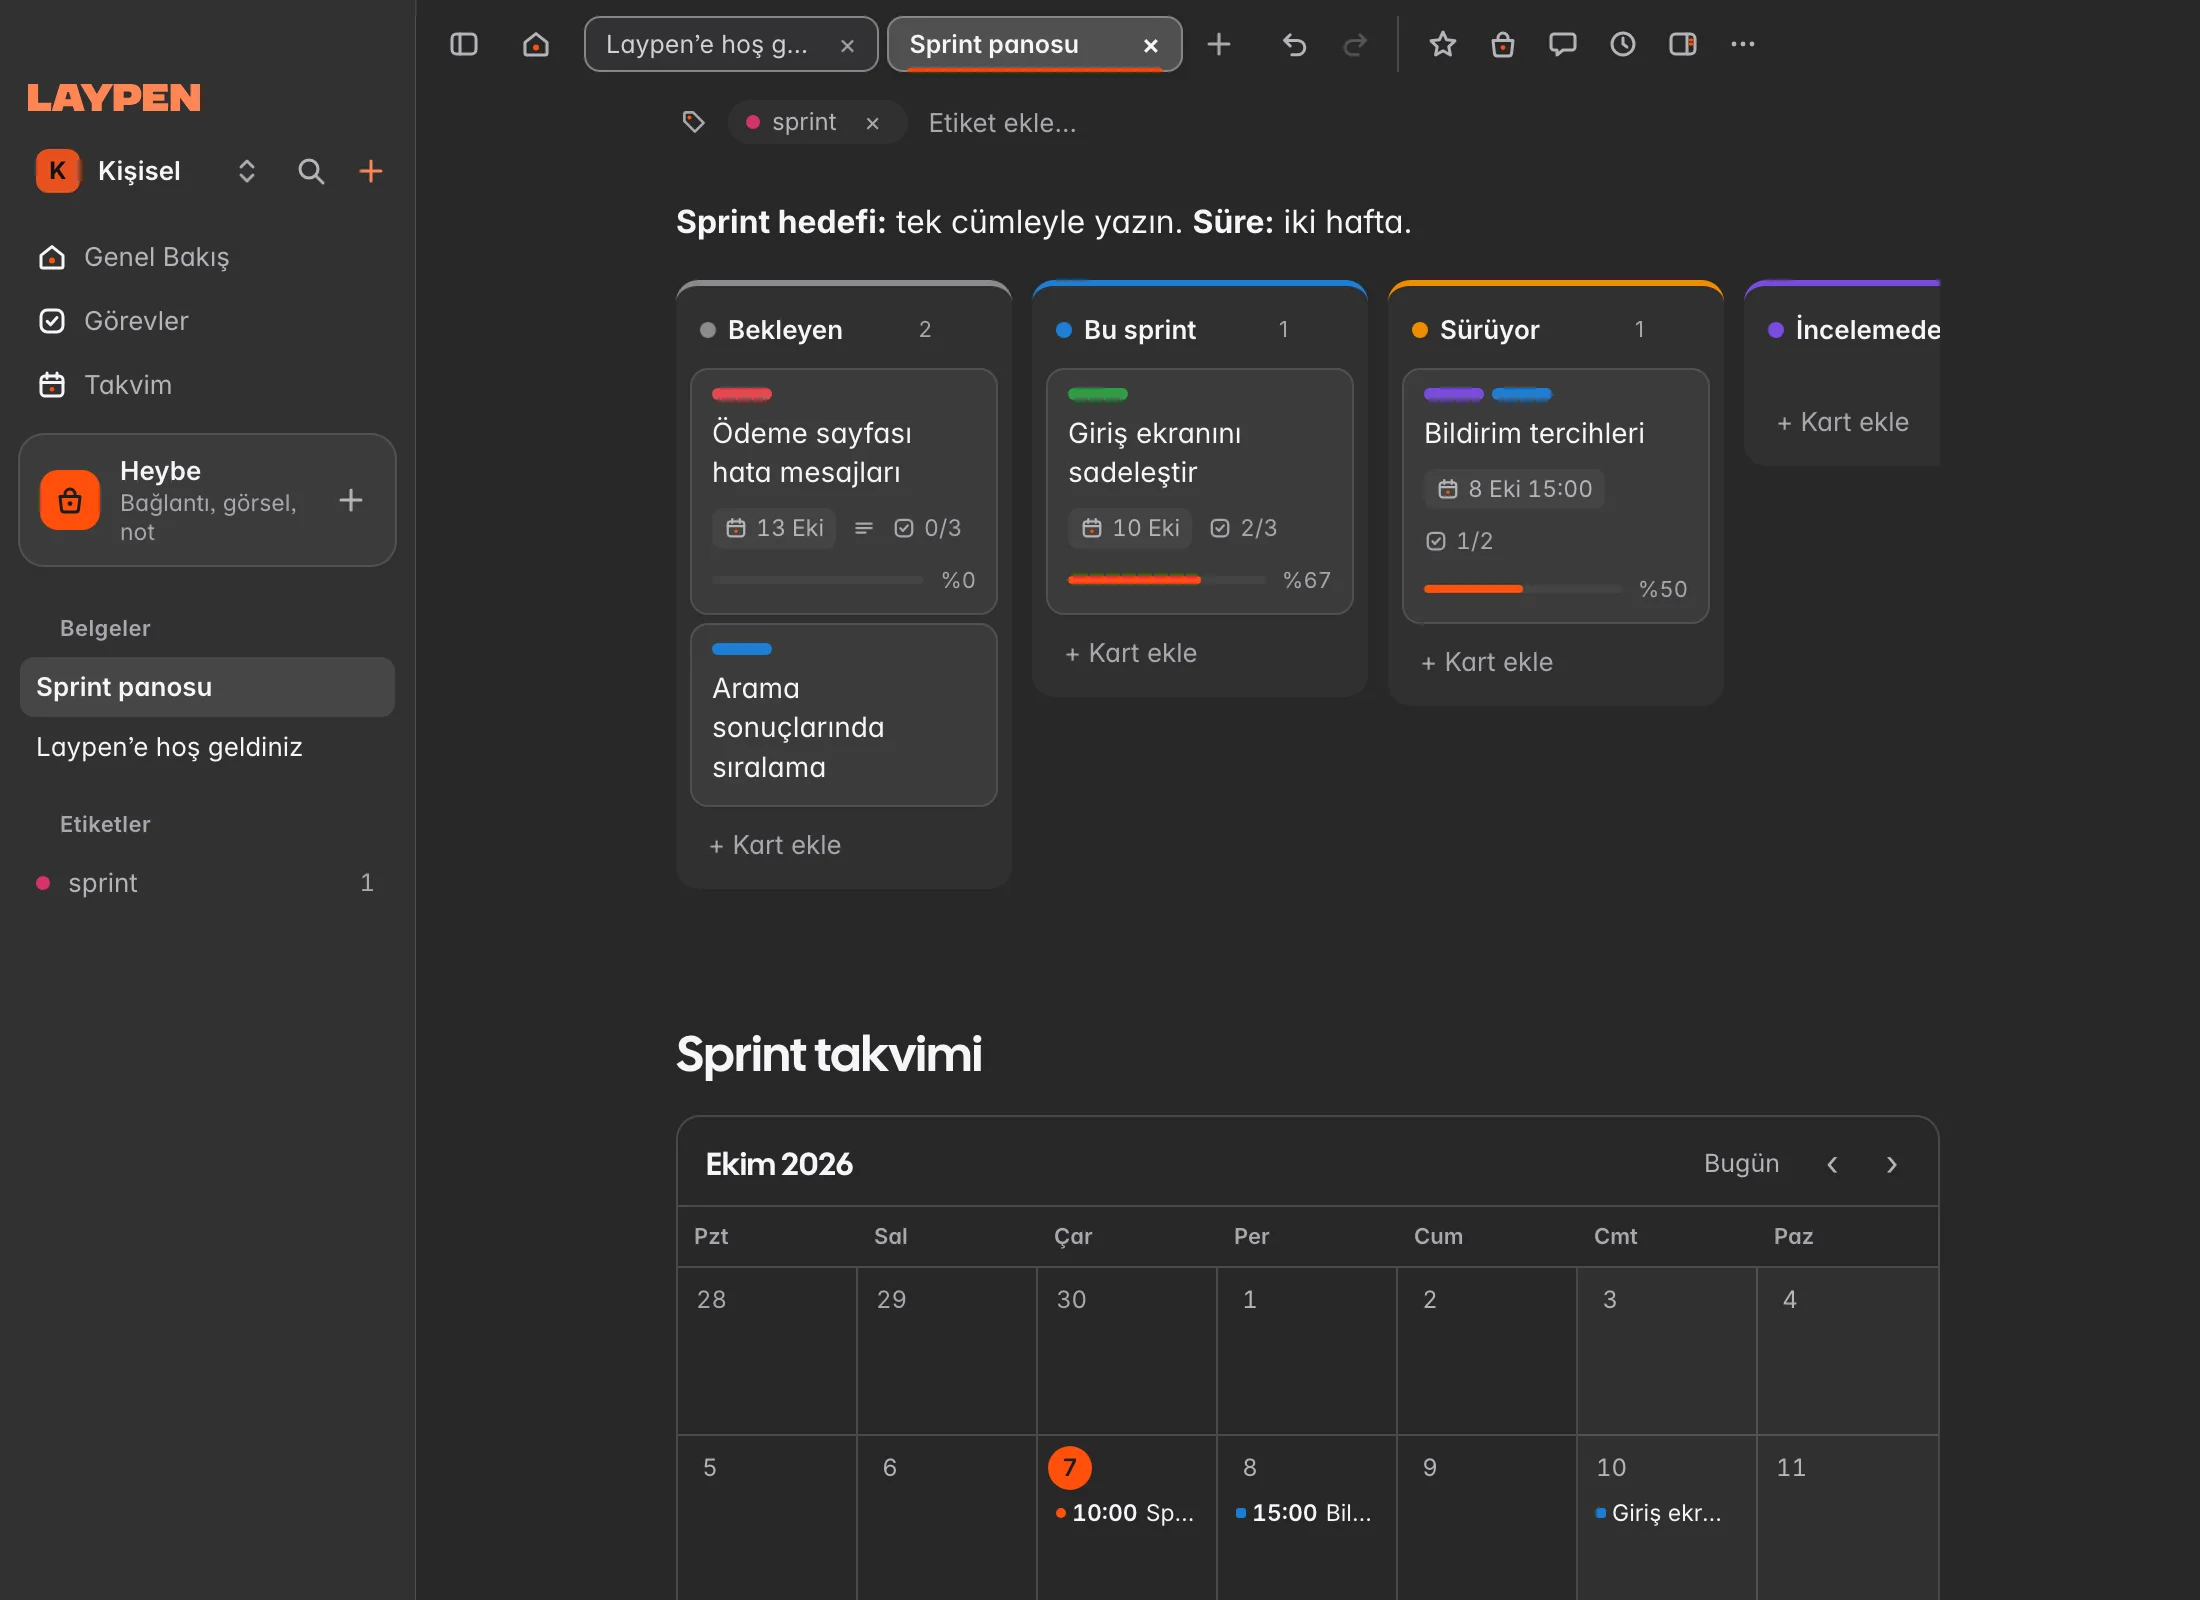Open Görevler in sidebar
Image resolution: width=2200 pixels, height=1600 pixels.
[207, 321]
